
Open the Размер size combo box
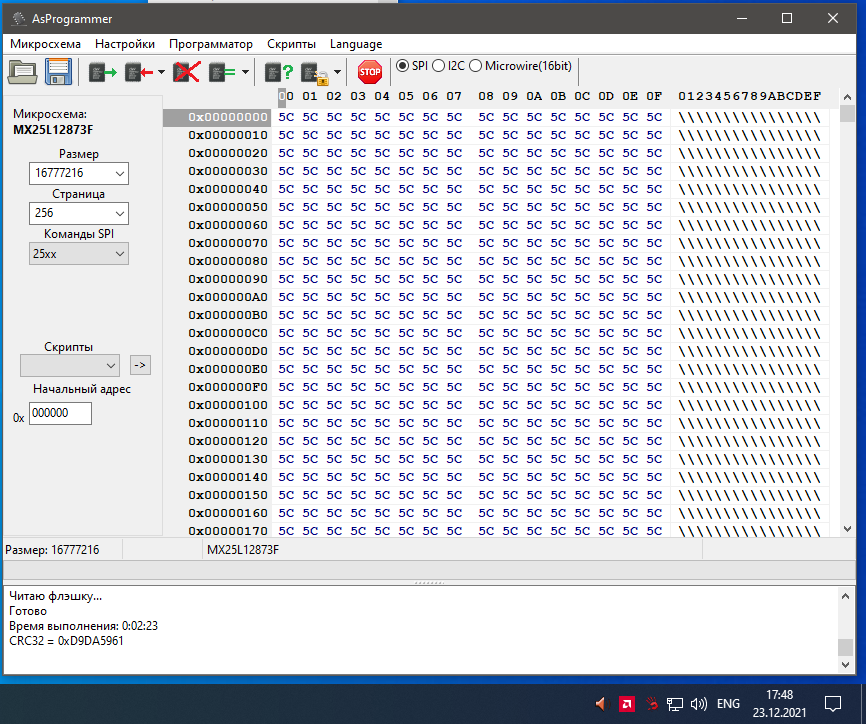coord(79,173)
